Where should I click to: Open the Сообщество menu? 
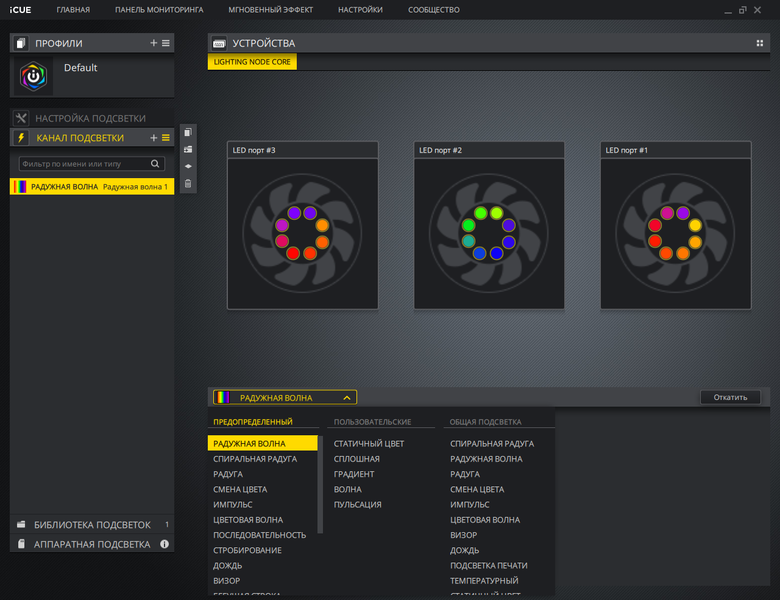pyautogui.click(x=434, y=10)
